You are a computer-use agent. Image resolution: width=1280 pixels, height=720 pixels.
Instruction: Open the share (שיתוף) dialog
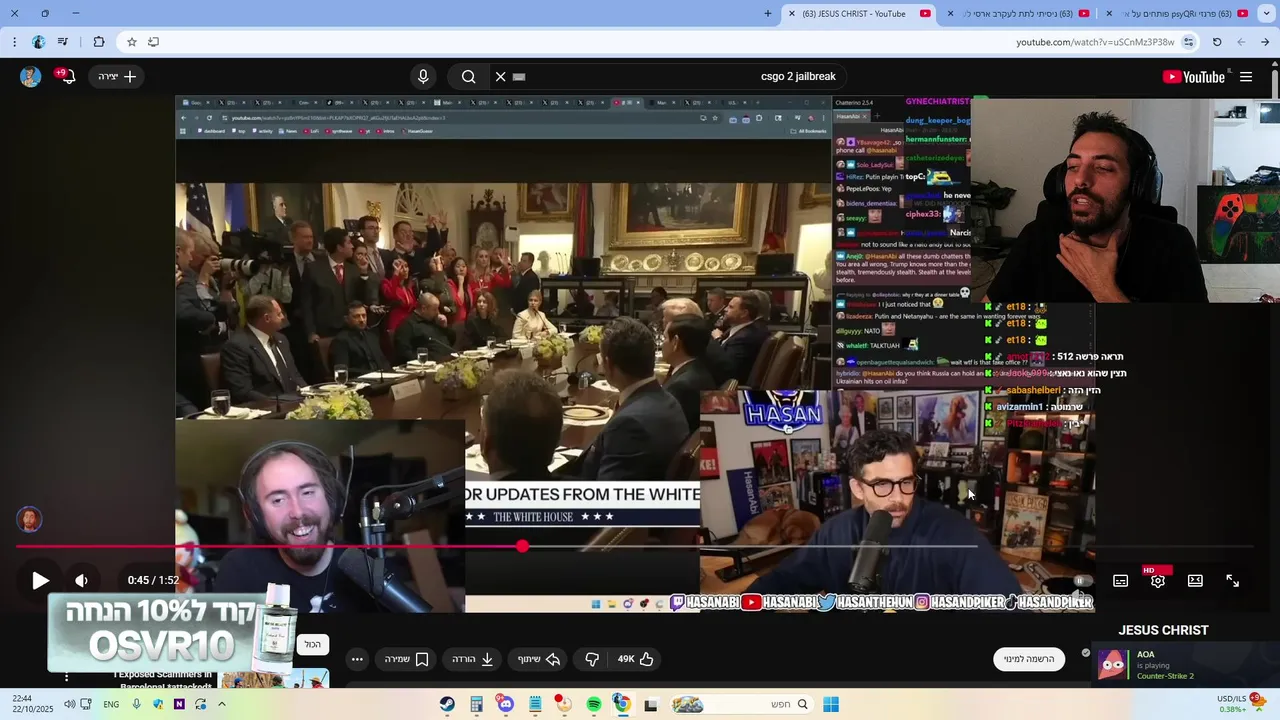click(539, 659)
